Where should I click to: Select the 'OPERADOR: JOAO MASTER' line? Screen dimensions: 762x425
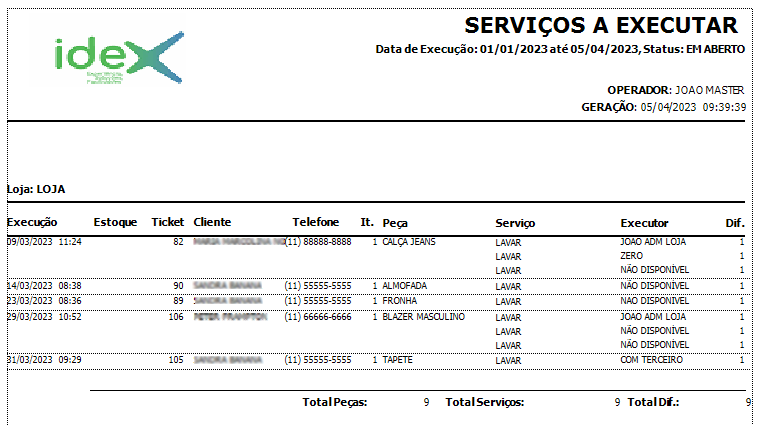pos(675,90)
